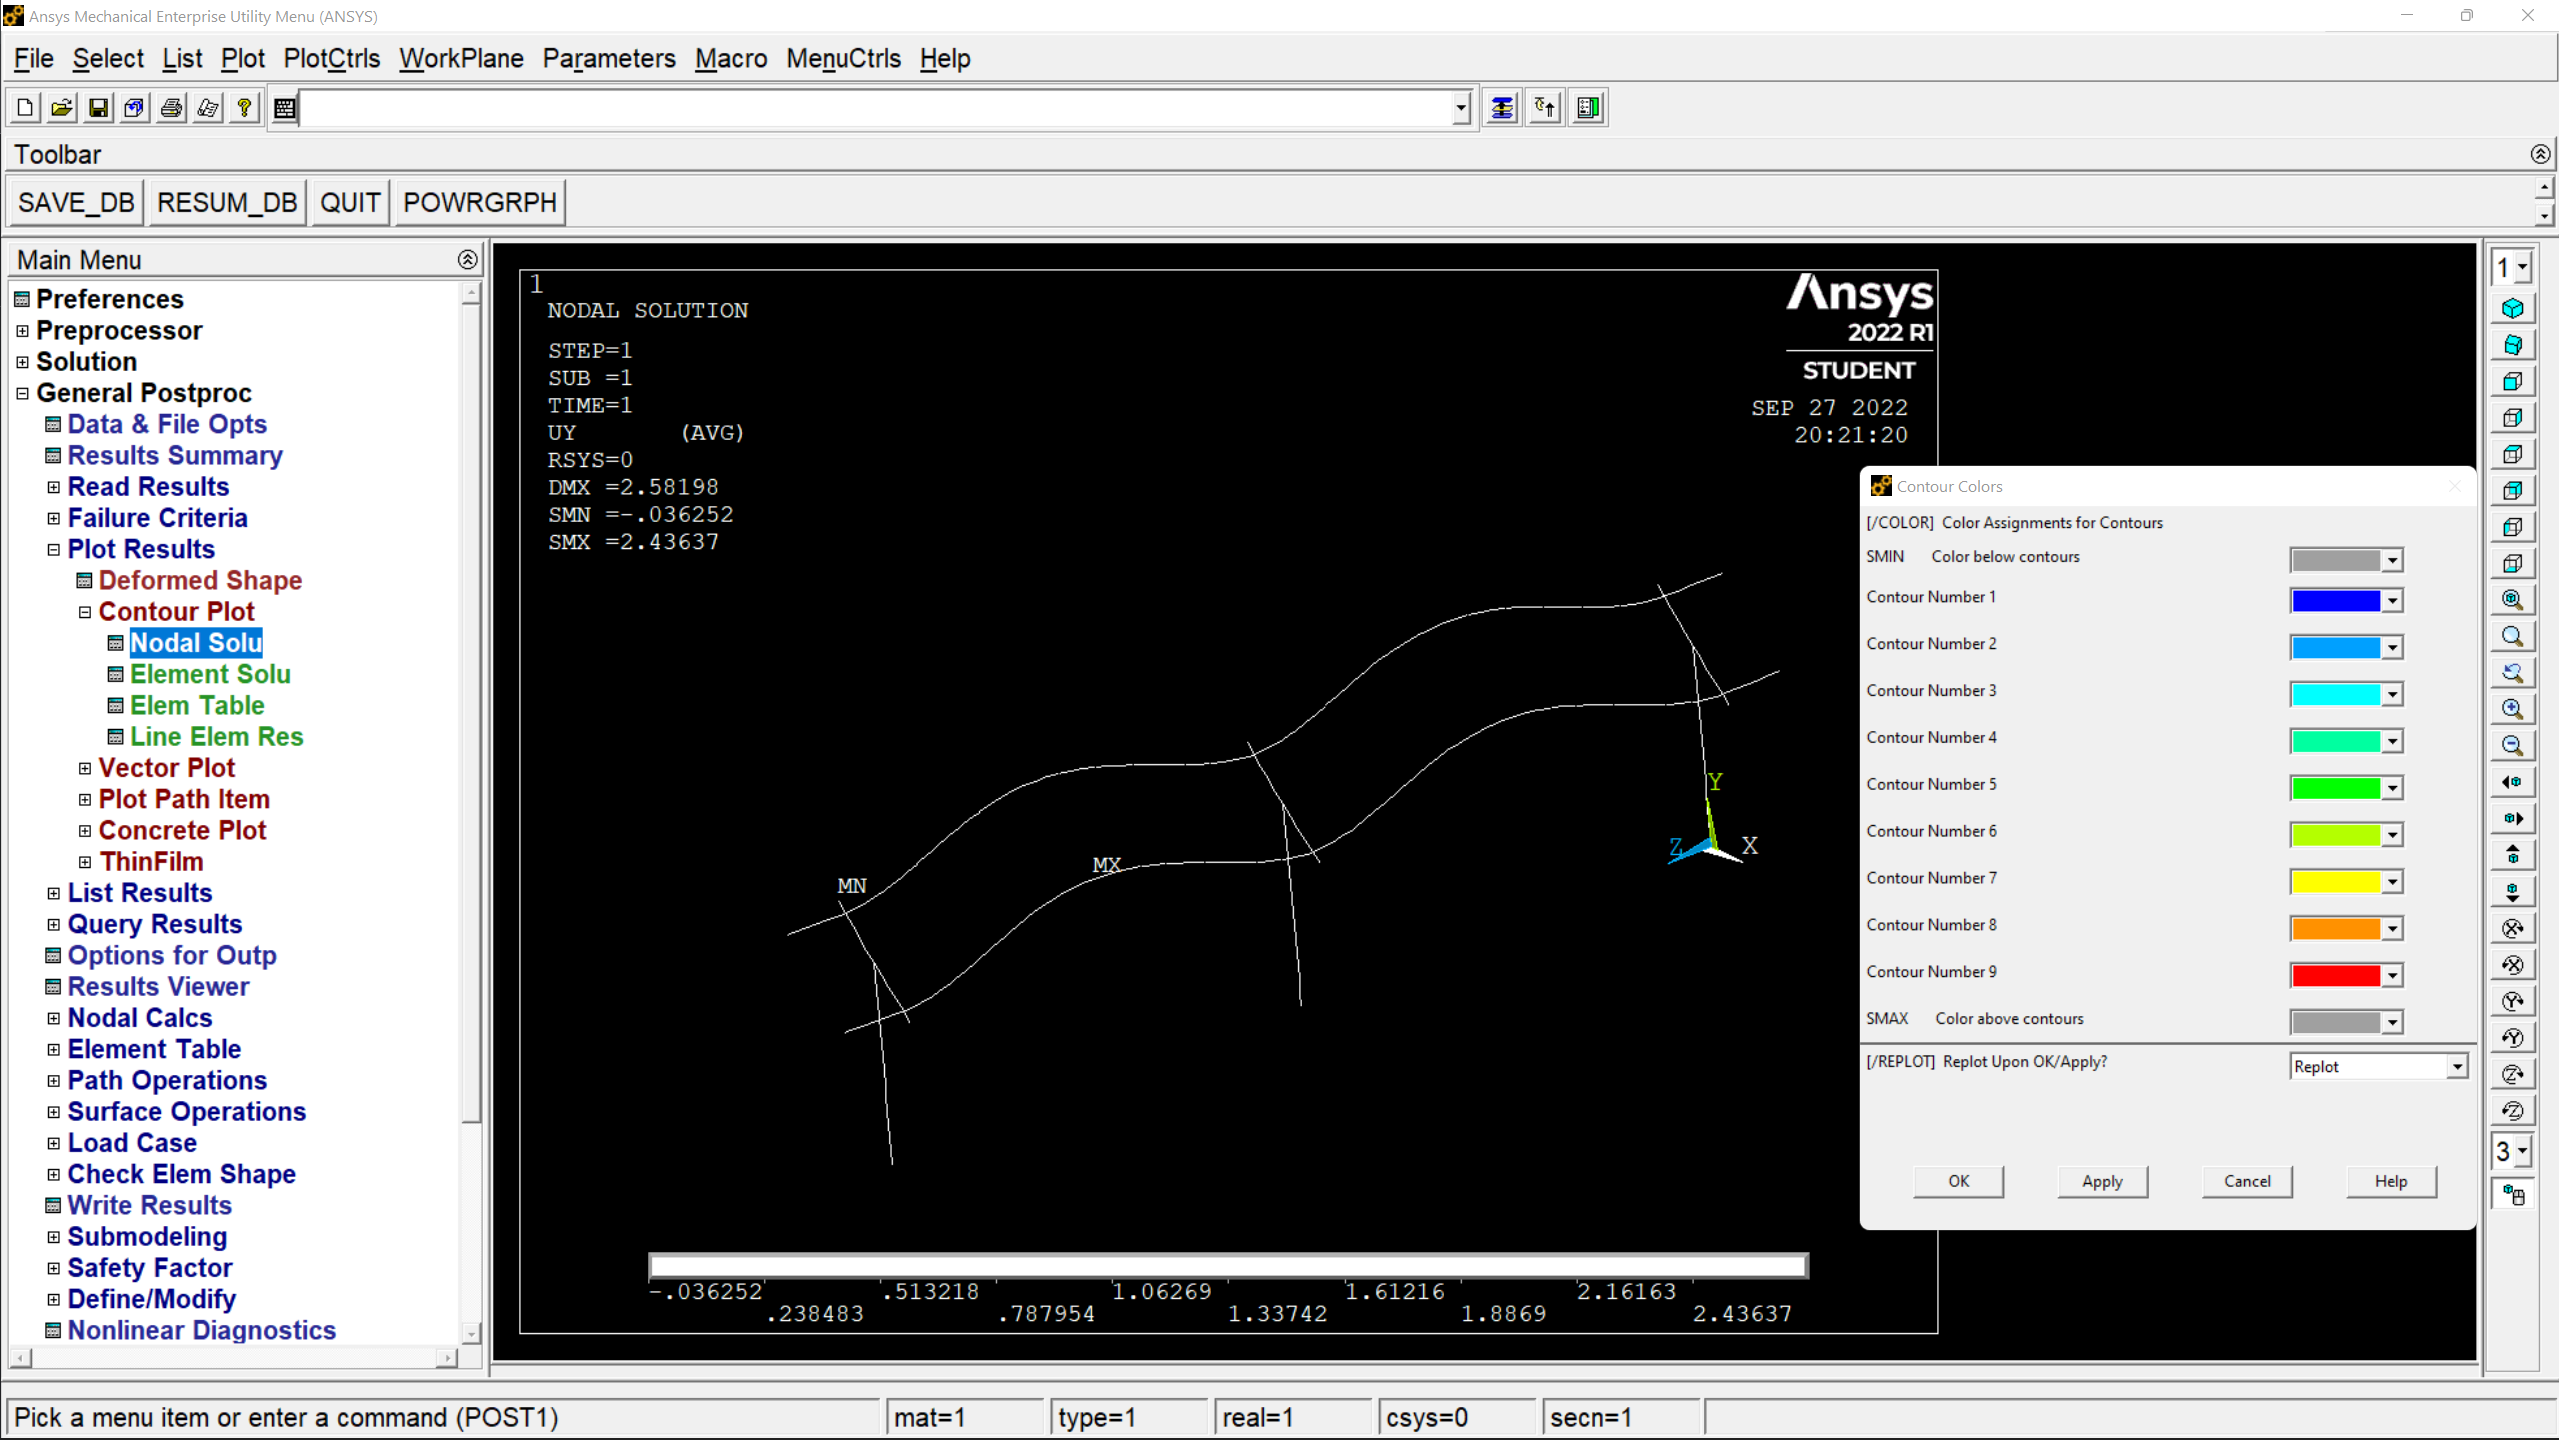Viewport: 2559px width, 1440px height.
Task: Collapse the Contour Plot node
Action: (x=85, y=613)
